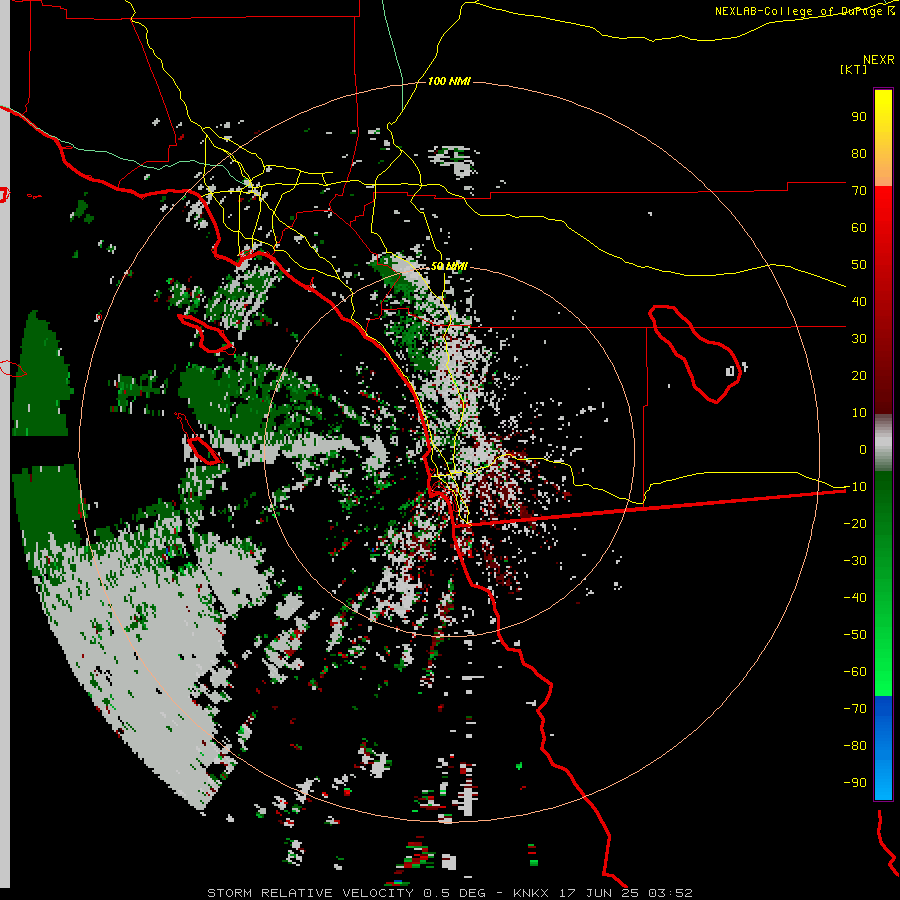Click the -70 knot scale value
The image size is (900, 900).
tap(855, 709)
